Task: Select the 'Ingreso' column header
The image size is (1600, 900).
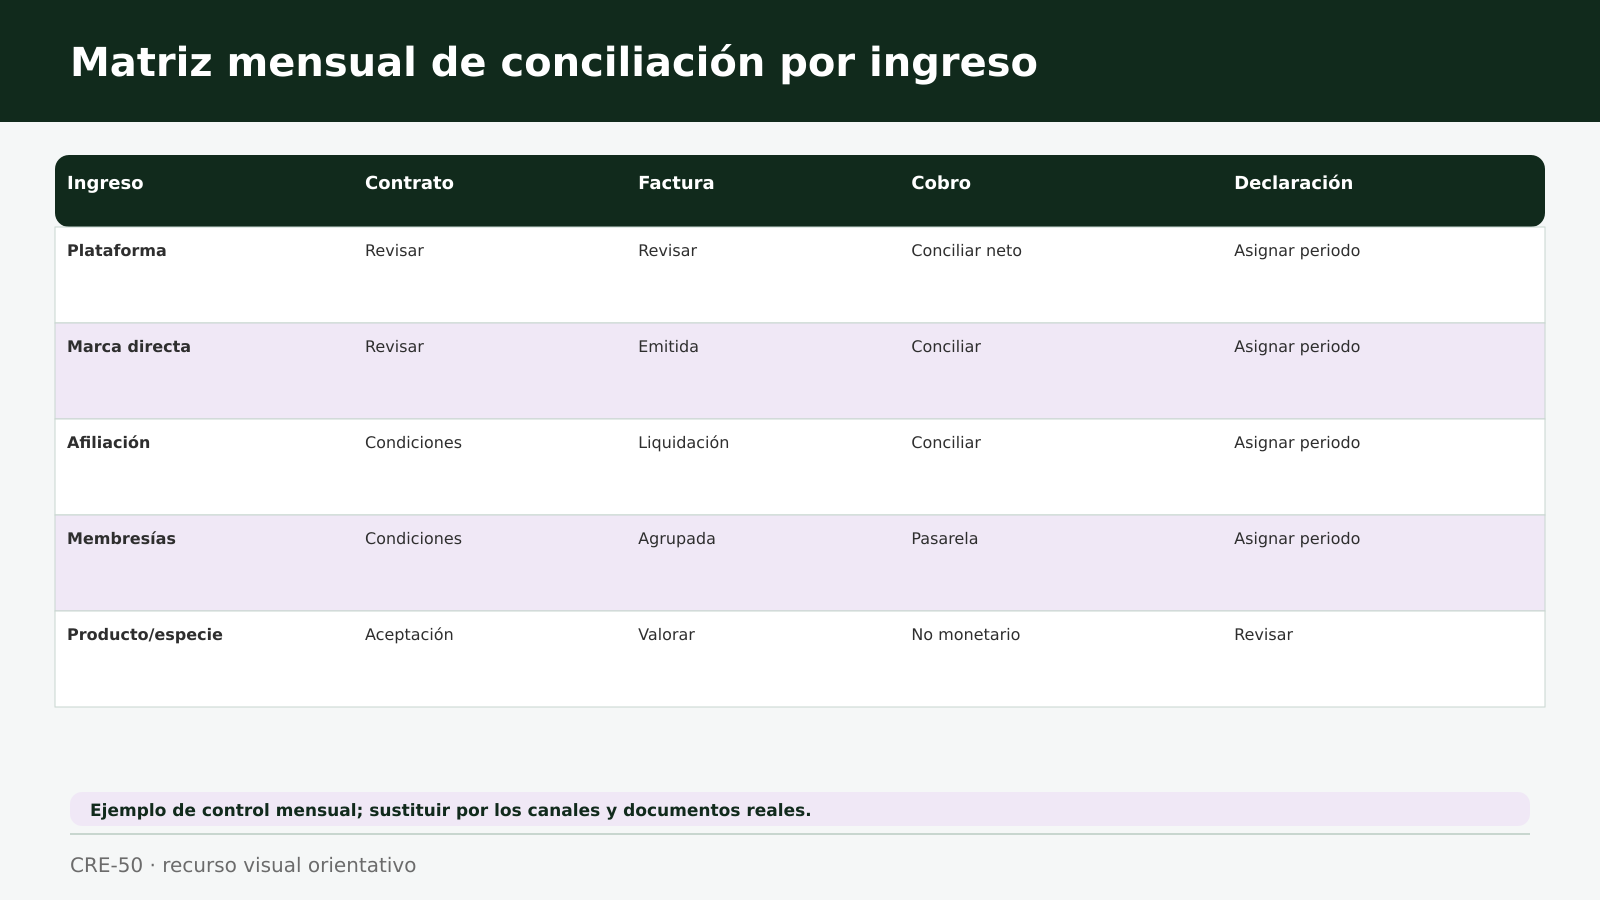Action: point(105,183)
